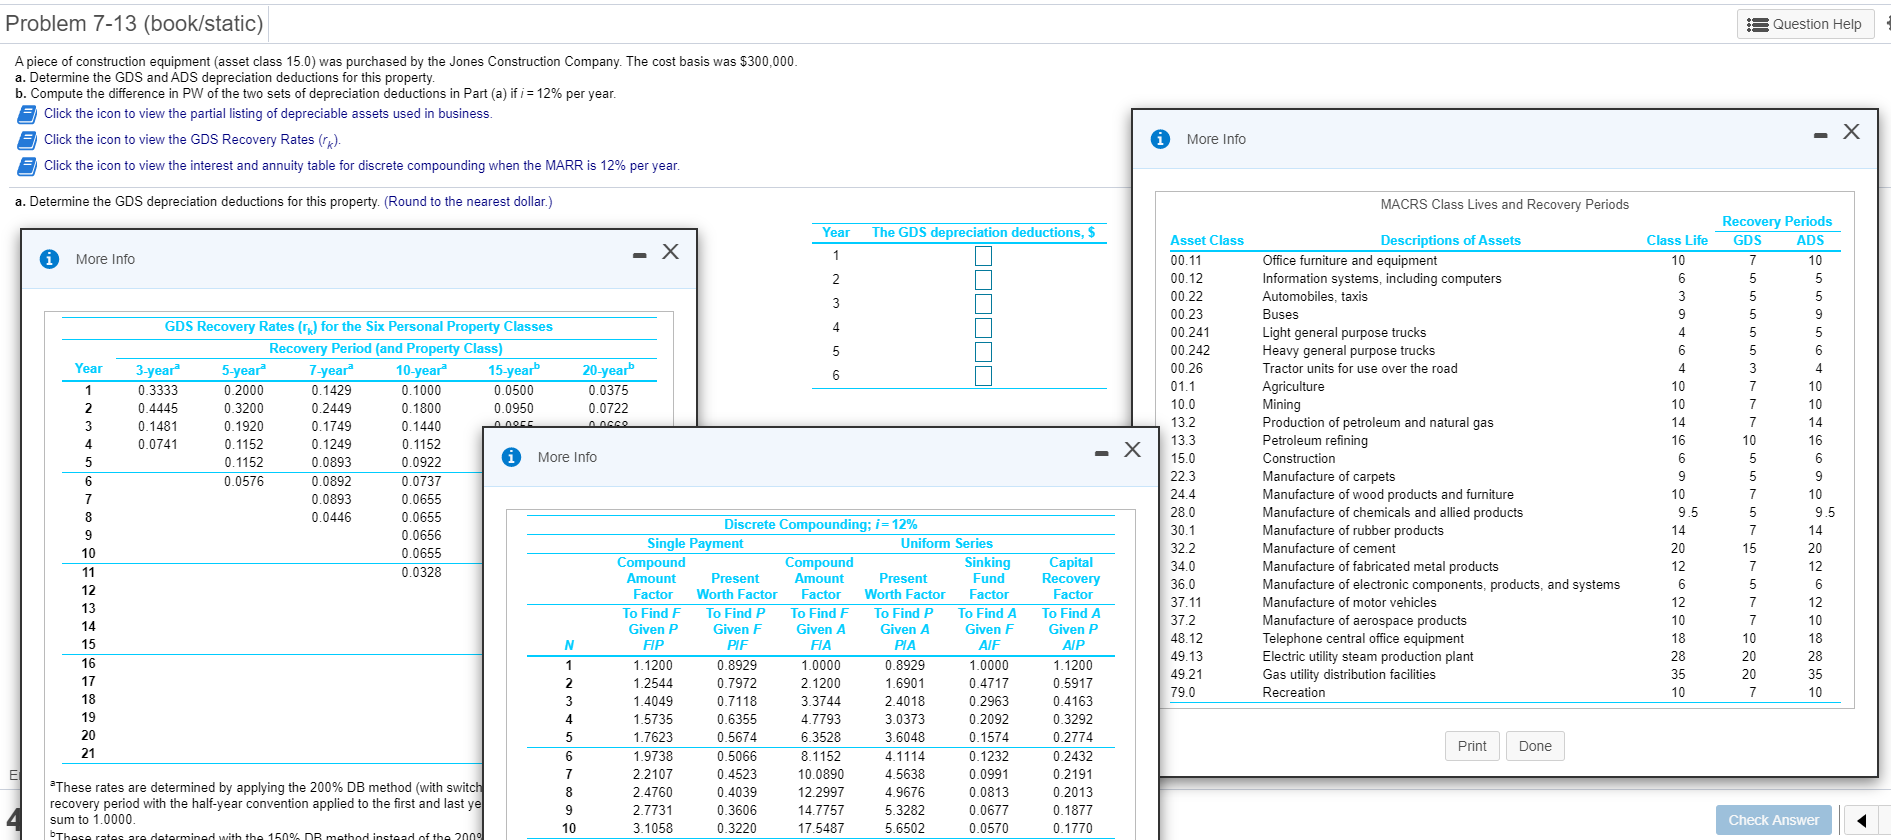Click the Year 3 GDS deduction field

coord(983,304)
